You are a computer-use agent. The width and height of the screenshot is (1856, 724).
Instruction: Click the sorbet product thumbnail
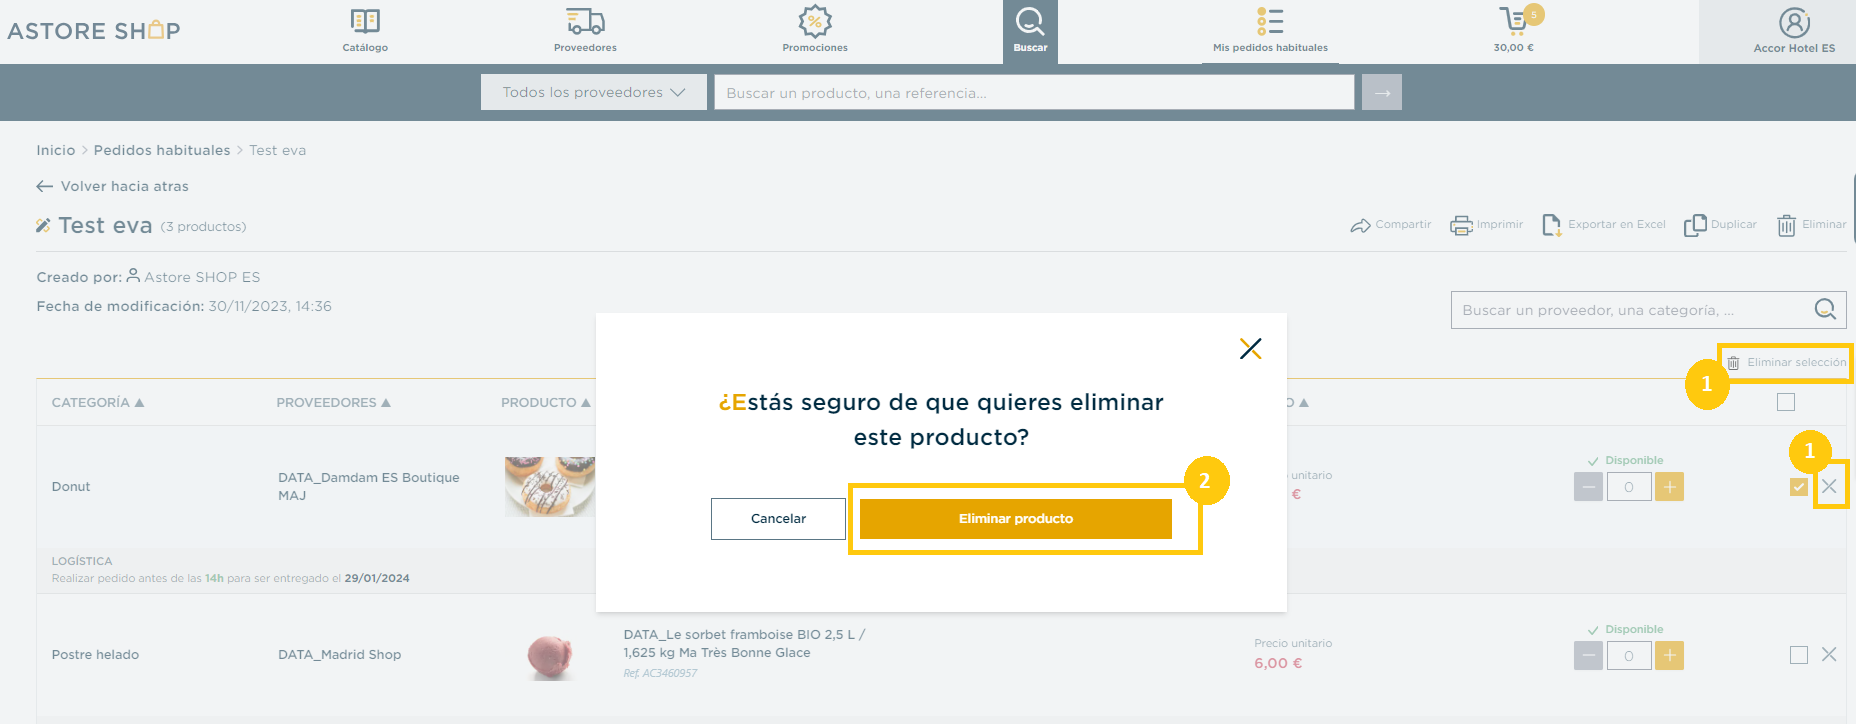pyautogui.click(x=550, y=657)
